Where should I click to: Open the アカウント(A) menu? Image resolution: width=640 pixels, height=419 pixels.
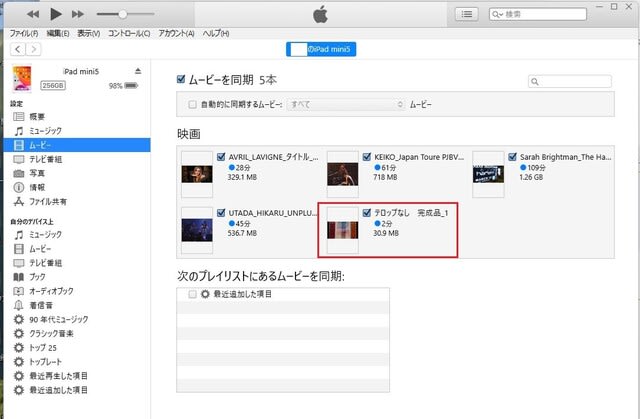tap(176, 33)
